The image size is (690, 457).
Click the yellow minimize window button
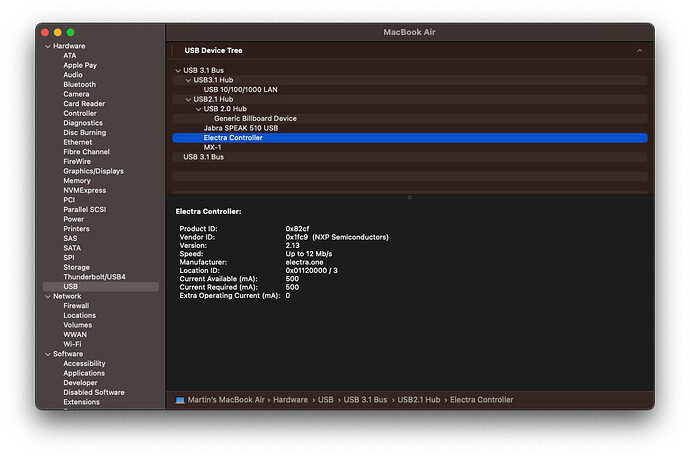click(x=58, y=33)
